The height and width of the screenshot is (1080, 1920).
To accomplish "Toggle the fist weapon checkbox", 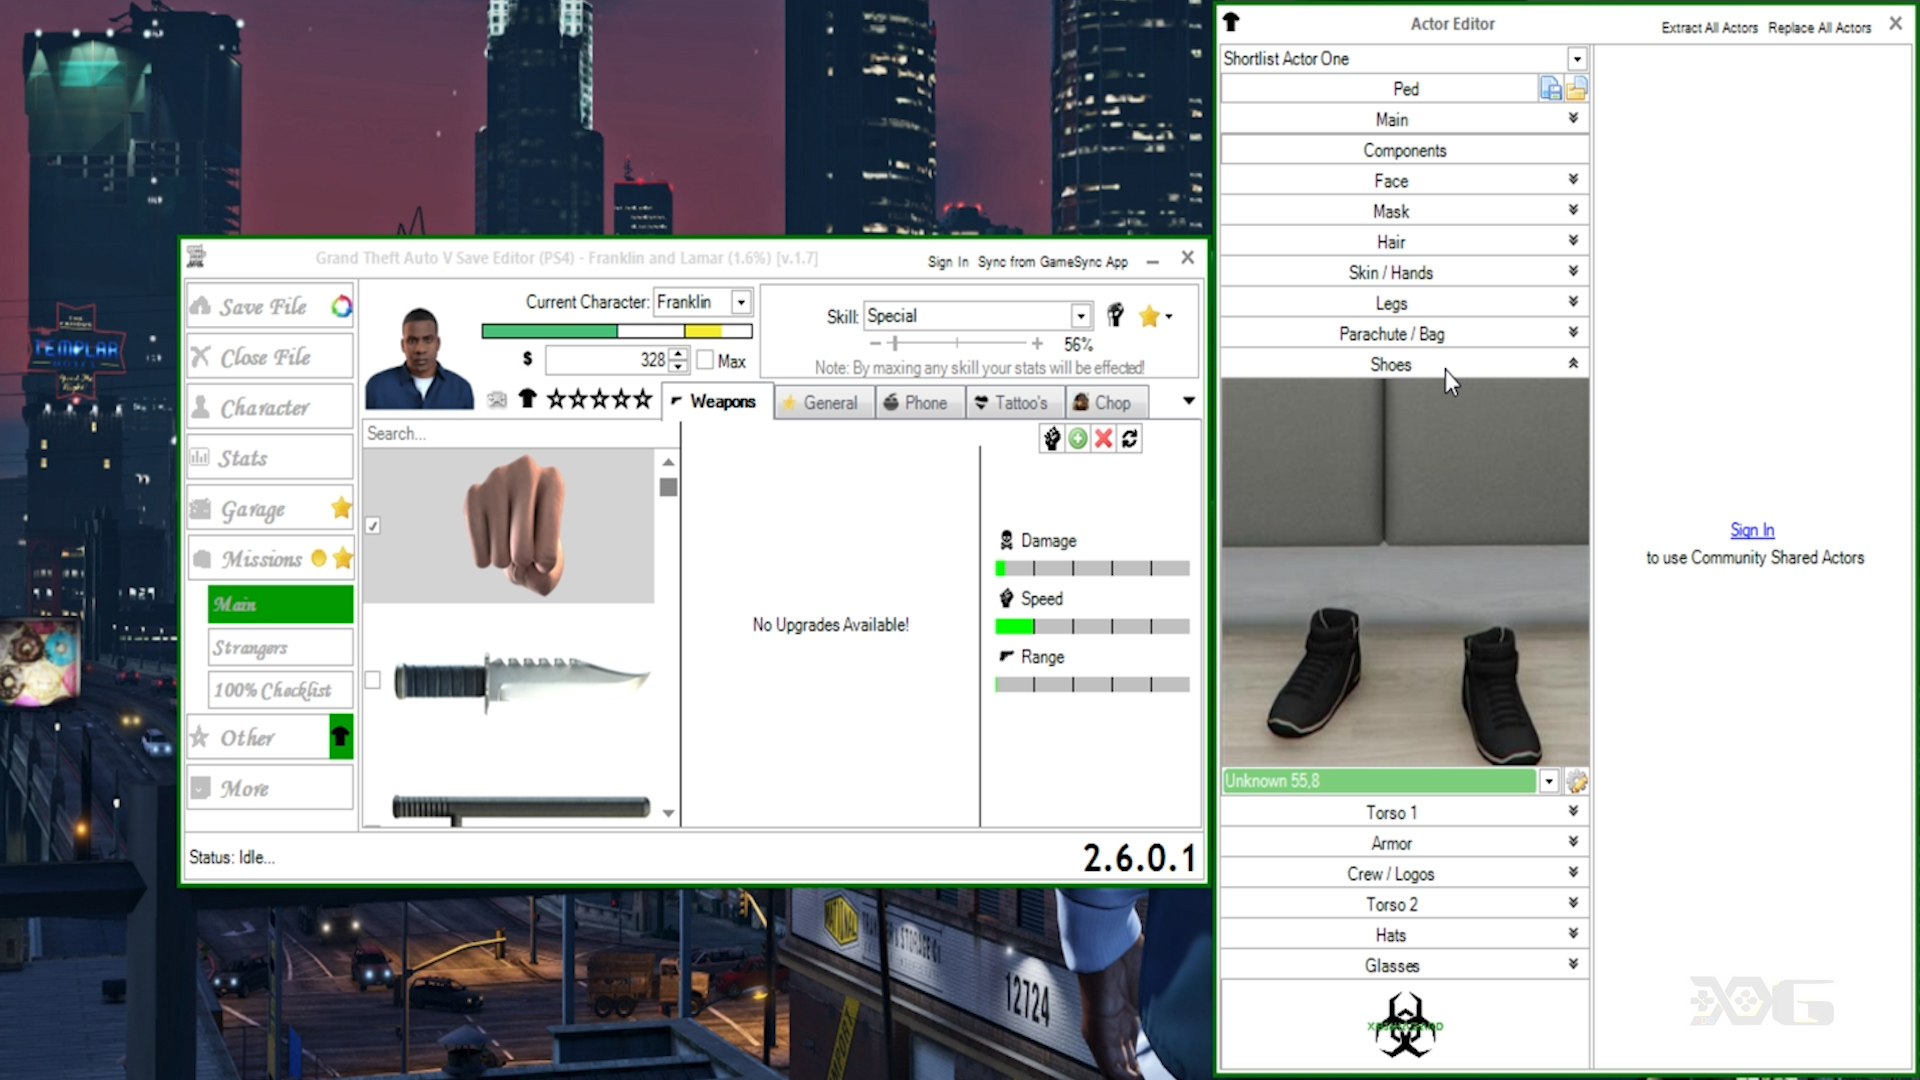I will click(x=373, y=525).
